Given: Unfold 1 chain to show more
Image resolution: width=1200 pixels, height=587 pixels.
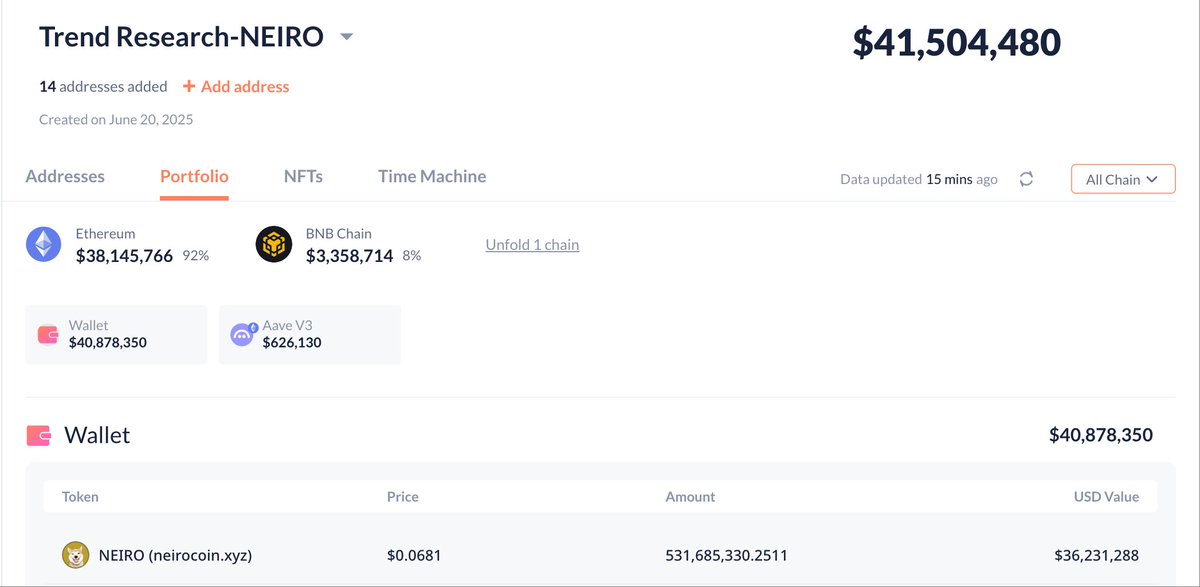Looking at the screenshot, I should pyautogui.click(x=532, y=244).
